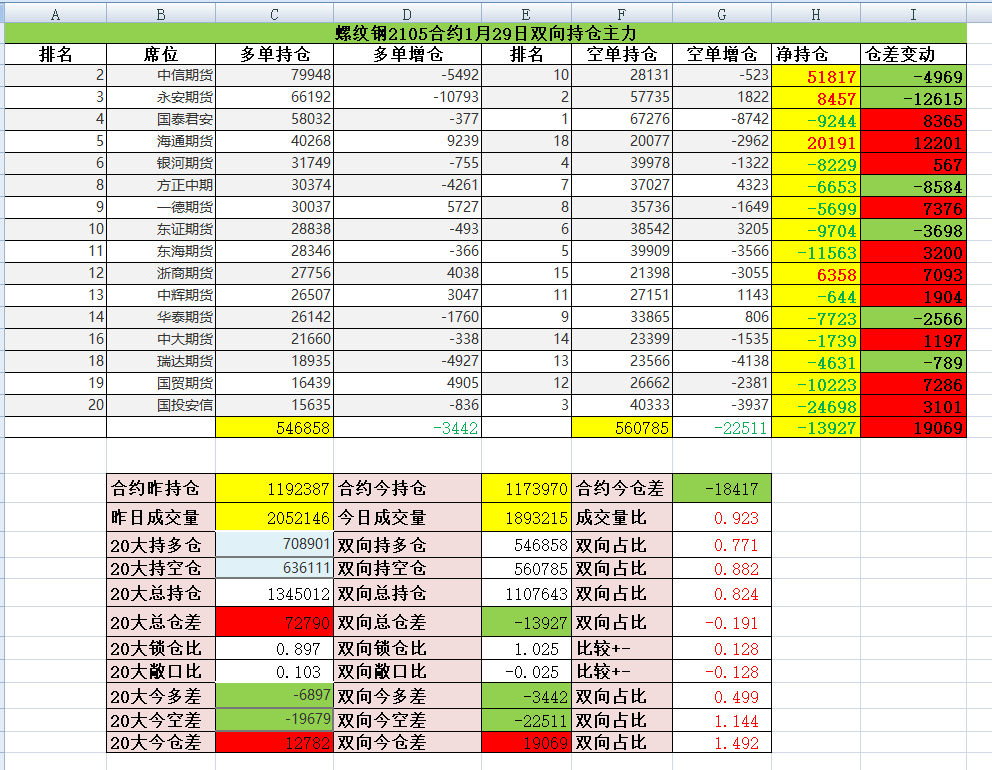The height and width of the screenshot is (770, 992).
Task: Click the 仓差变动 header cell
Action: point(913,54)
